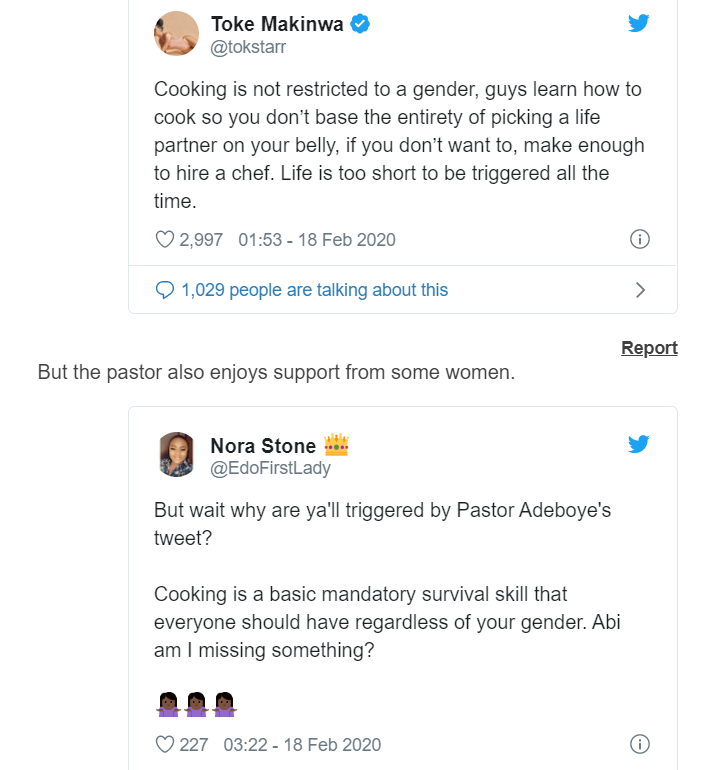Click the speech bubble conversation icon

click(x=165, y=290)
